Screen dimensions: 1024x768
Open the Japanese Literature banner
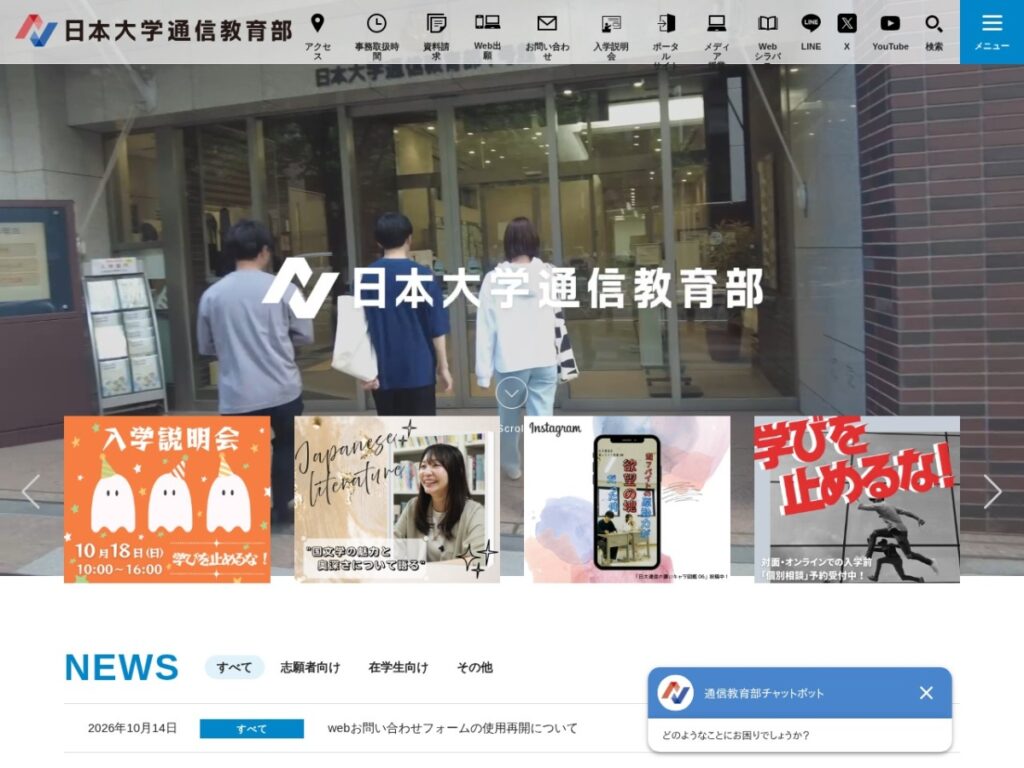tap(397, 499)
